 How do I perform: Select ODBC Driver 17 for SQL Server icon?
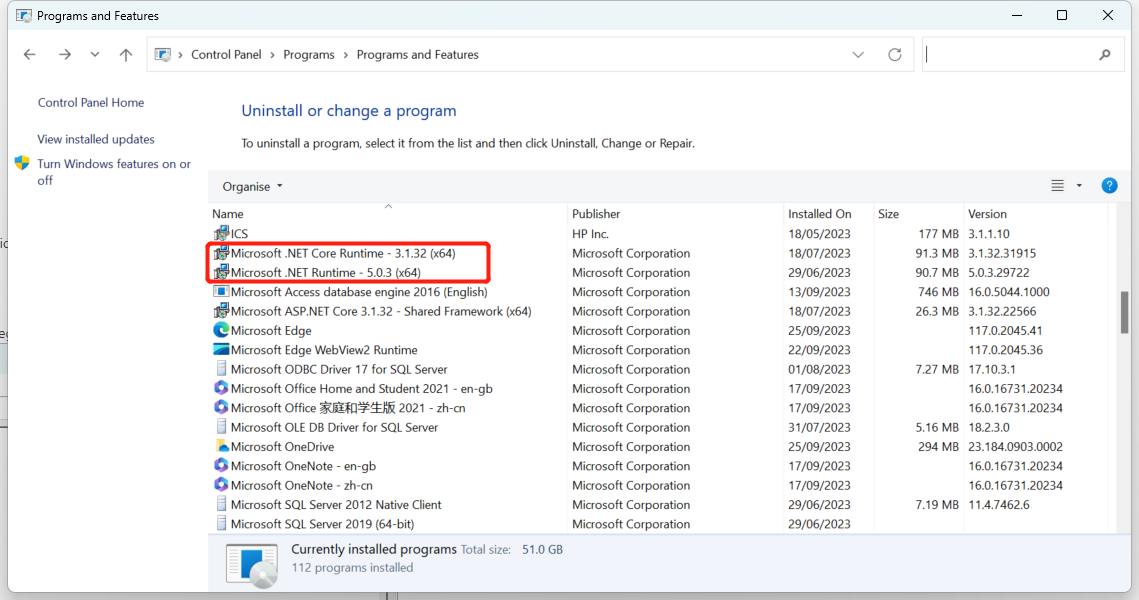[x=222, y=369]
